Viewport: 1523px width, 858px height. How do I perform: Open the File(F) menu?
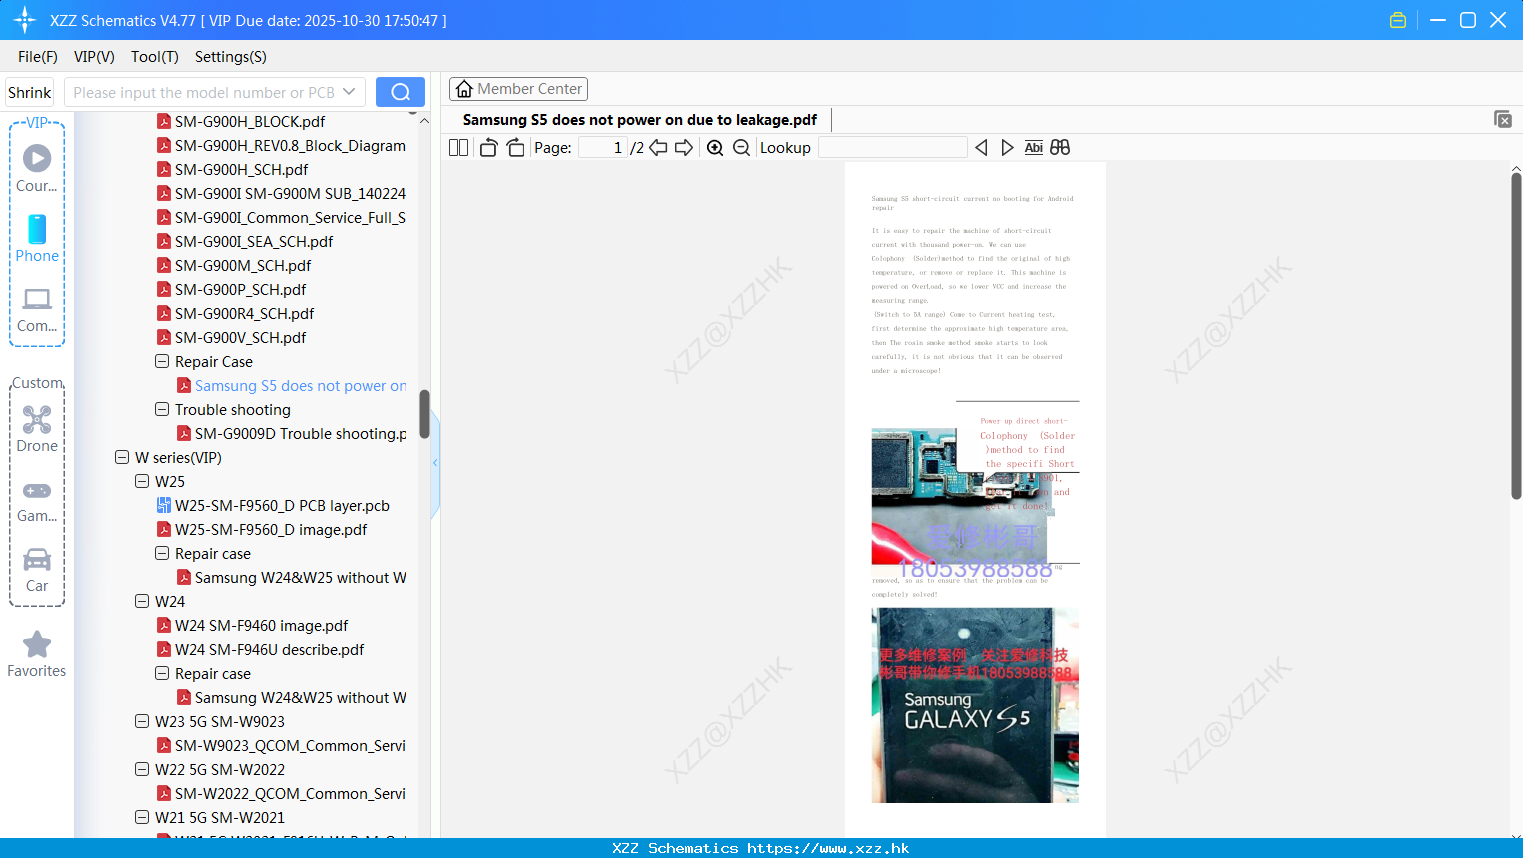pyautogui.click(x=38, y=57)
